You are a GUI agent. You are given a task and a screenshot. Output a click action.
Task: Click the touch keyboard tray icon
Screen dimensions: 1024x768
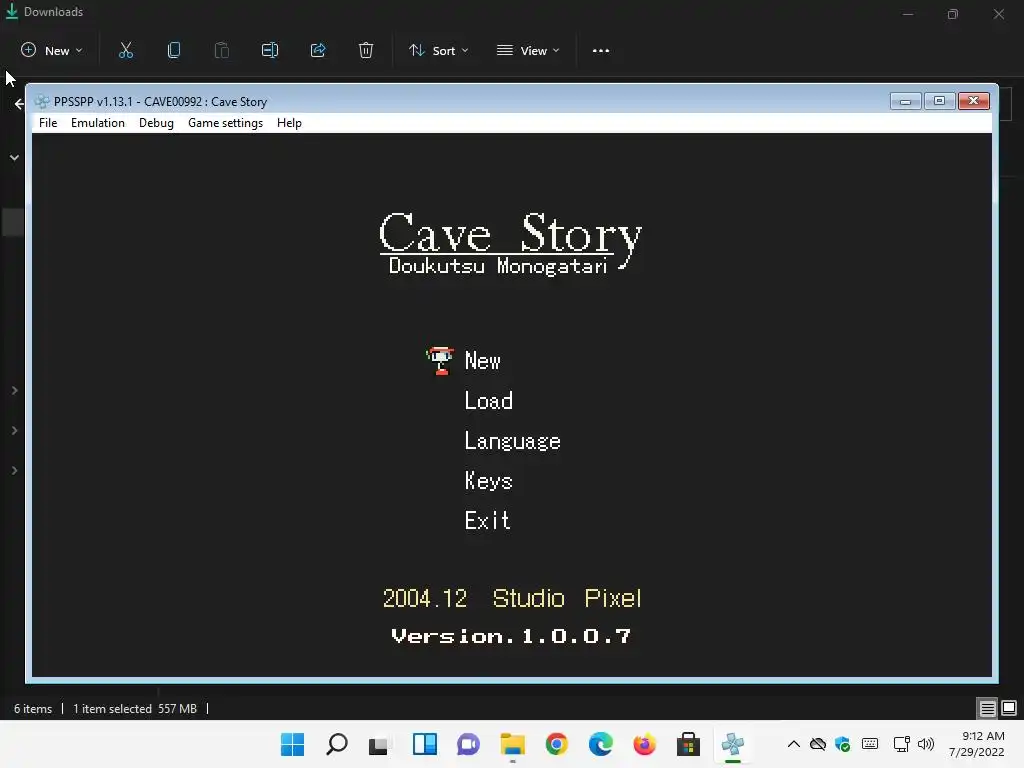[x=870, y=744]
